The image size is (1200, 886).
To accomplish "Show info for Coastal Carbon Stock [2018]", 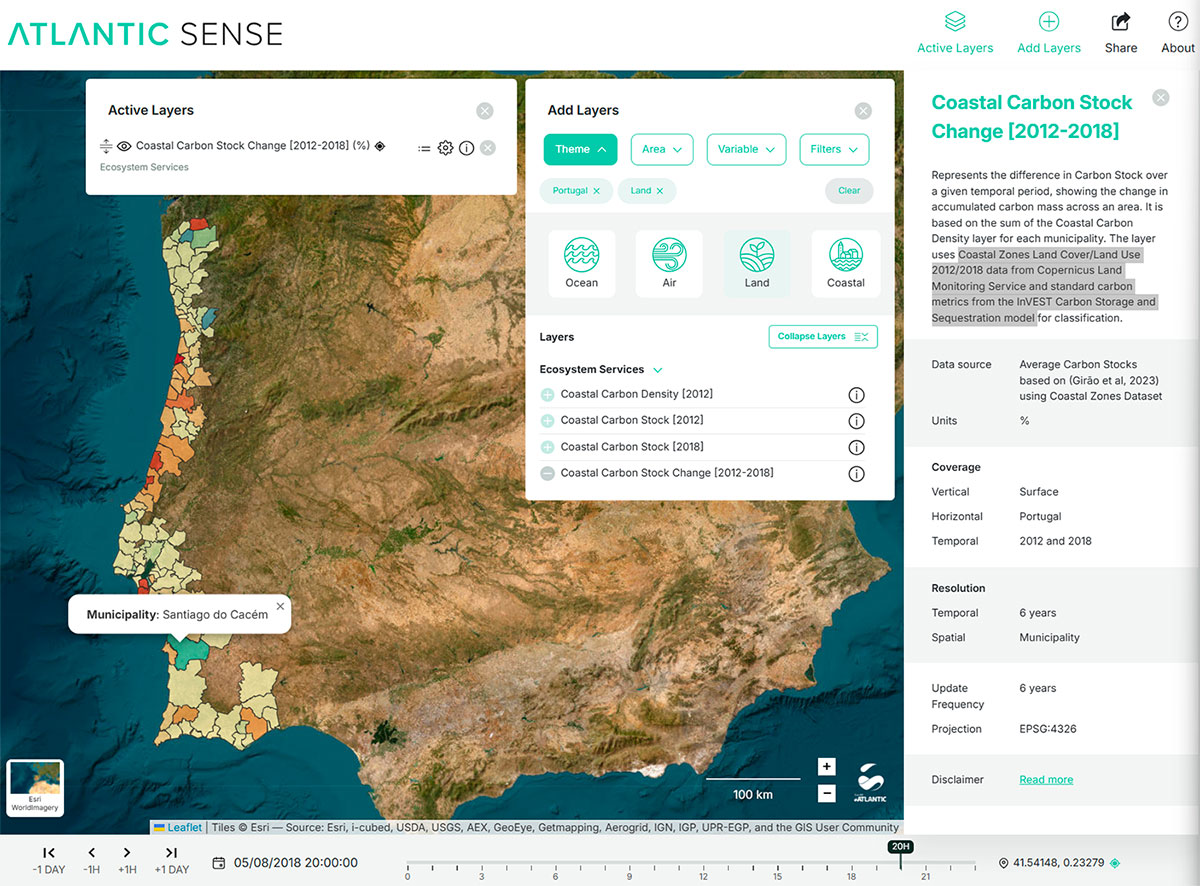I will click(856, 448).
